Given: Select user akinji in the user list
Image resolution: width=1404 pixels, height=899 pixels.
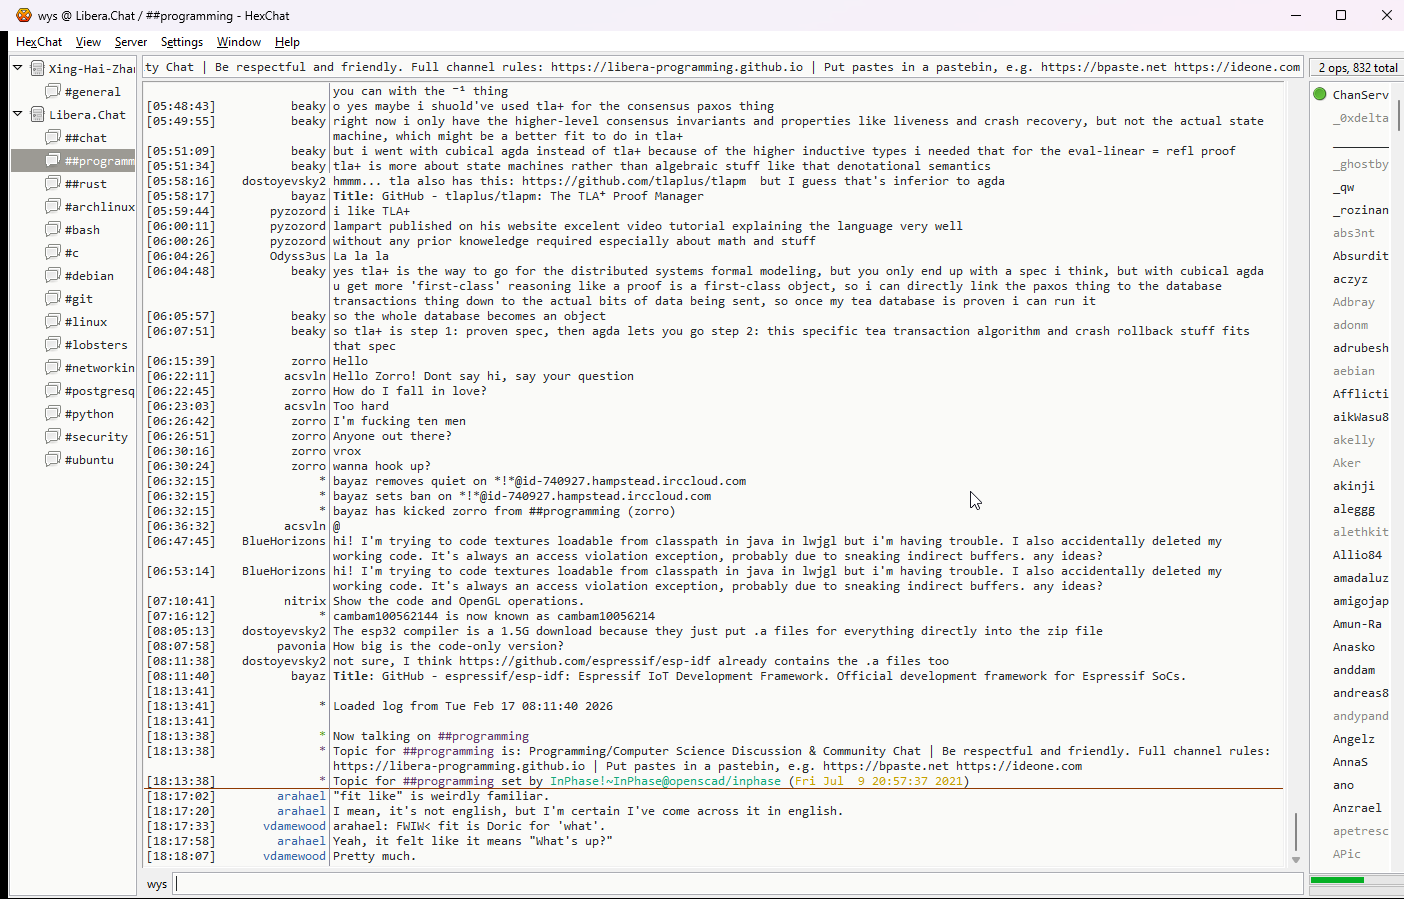Looking at the screenshot, I should [1353, 486].
